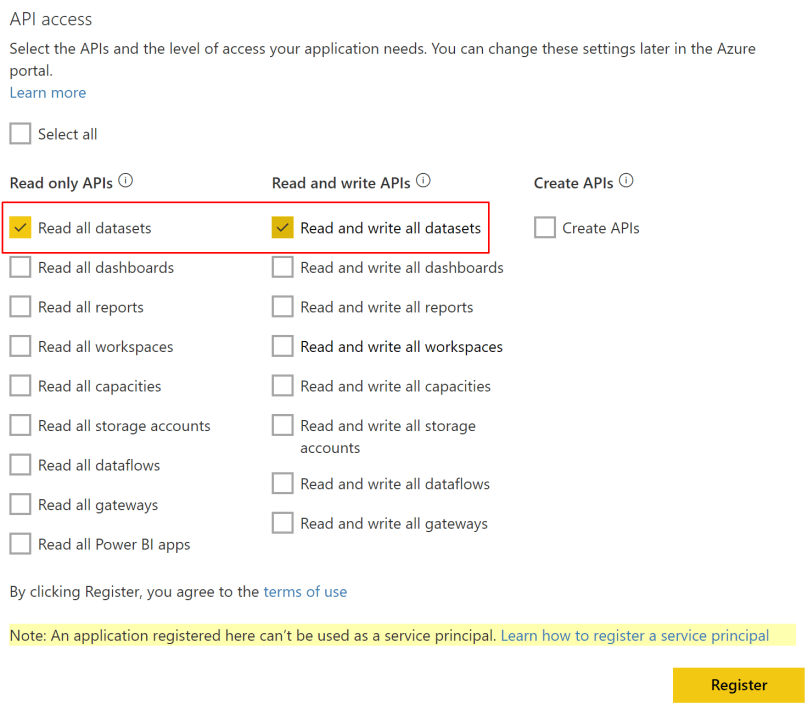The width and height of the screenshot is (808, 716).
Task: Enable Read all dashboards access
Action: pos(20,267)
